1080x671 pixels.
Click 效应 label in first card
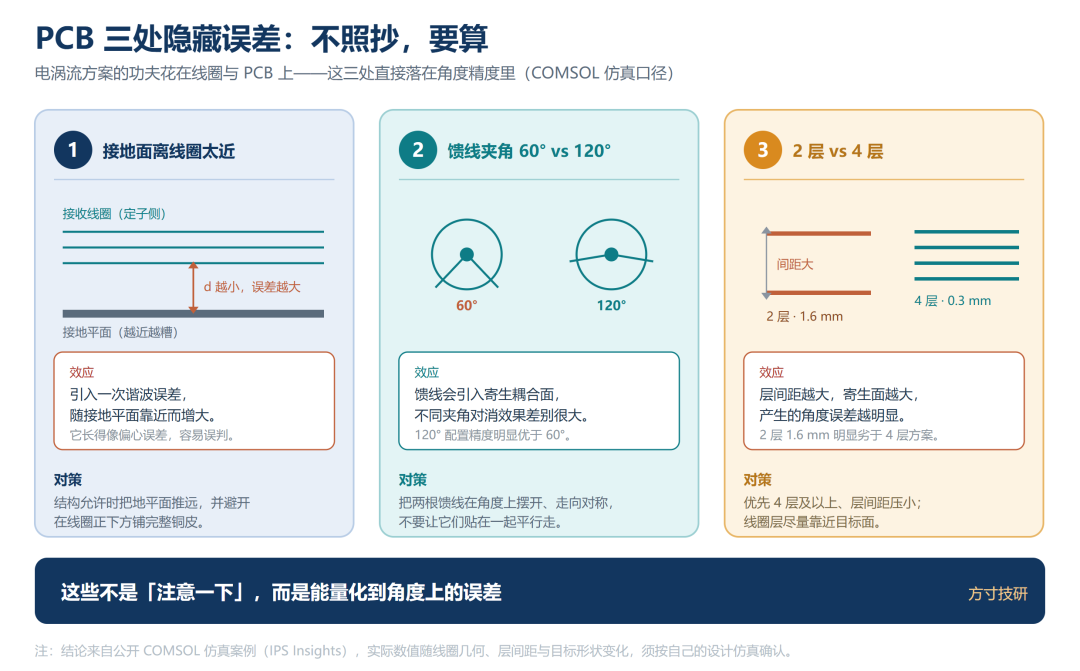(x=81, y=372)
